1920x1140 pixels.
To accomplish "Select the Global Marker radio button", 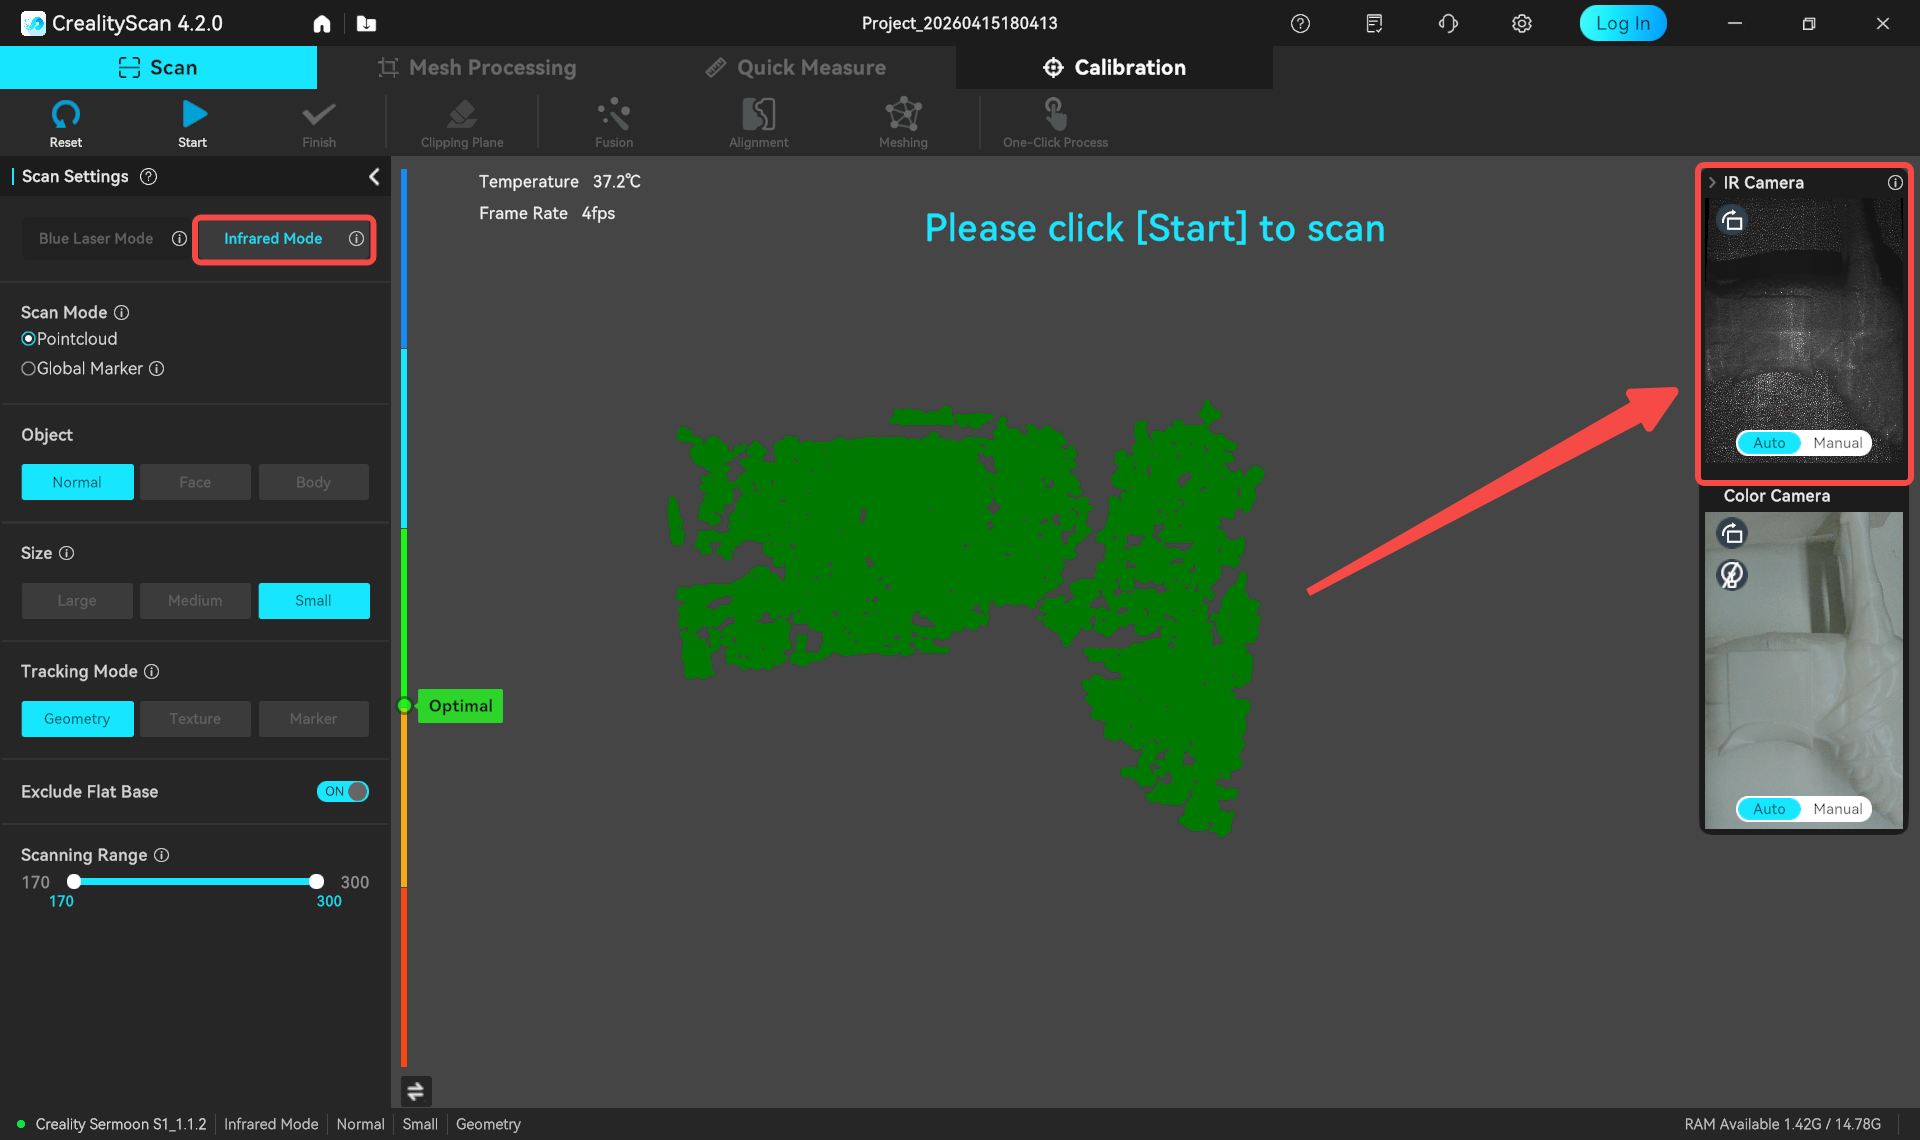I will (28, 369).
